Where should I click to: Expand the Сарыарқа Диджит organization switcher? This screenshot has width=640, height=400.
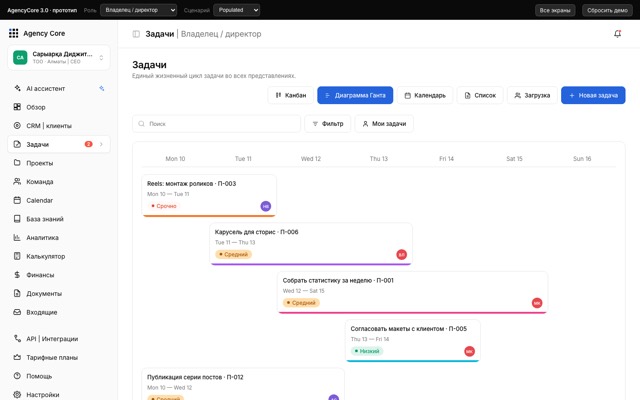59,58
